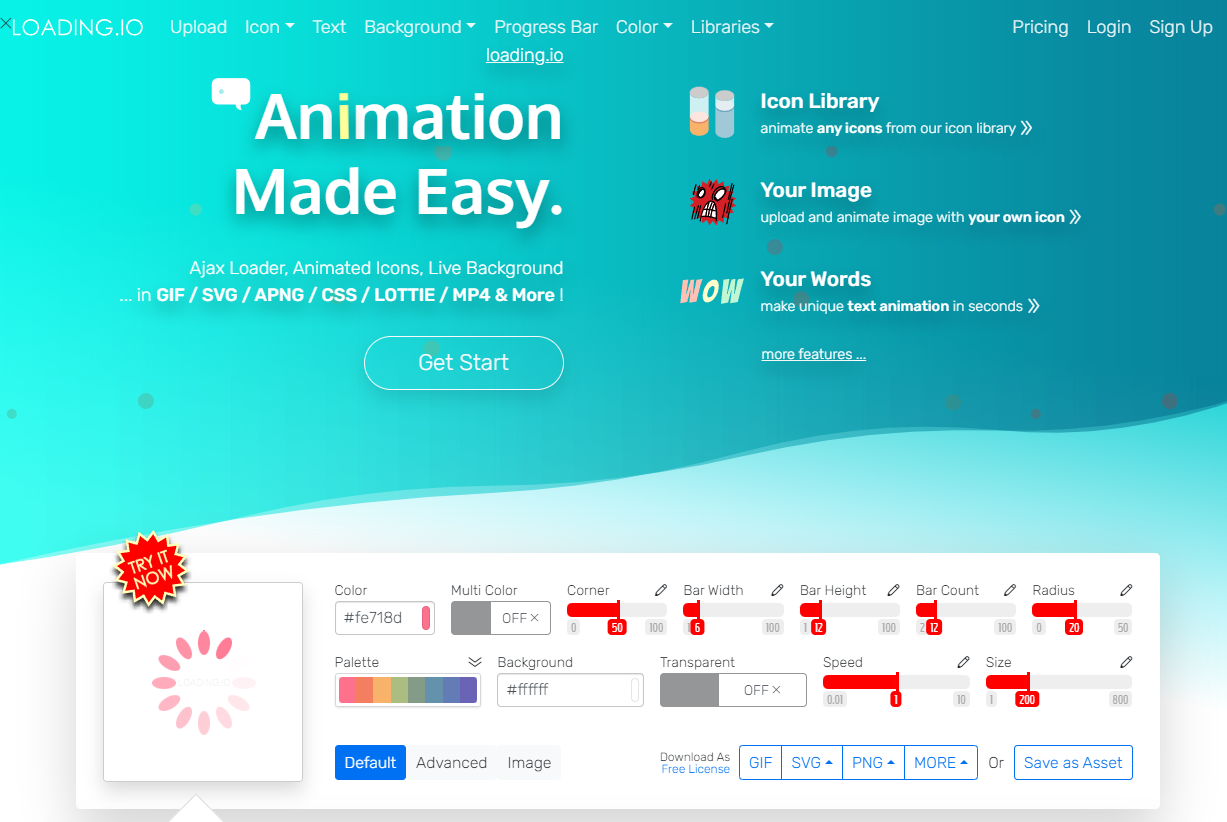Open the Background dropdown in navbar
The width and height of the screenshot is (1227, 822).
pyautogui.click(x=420, y=27)
